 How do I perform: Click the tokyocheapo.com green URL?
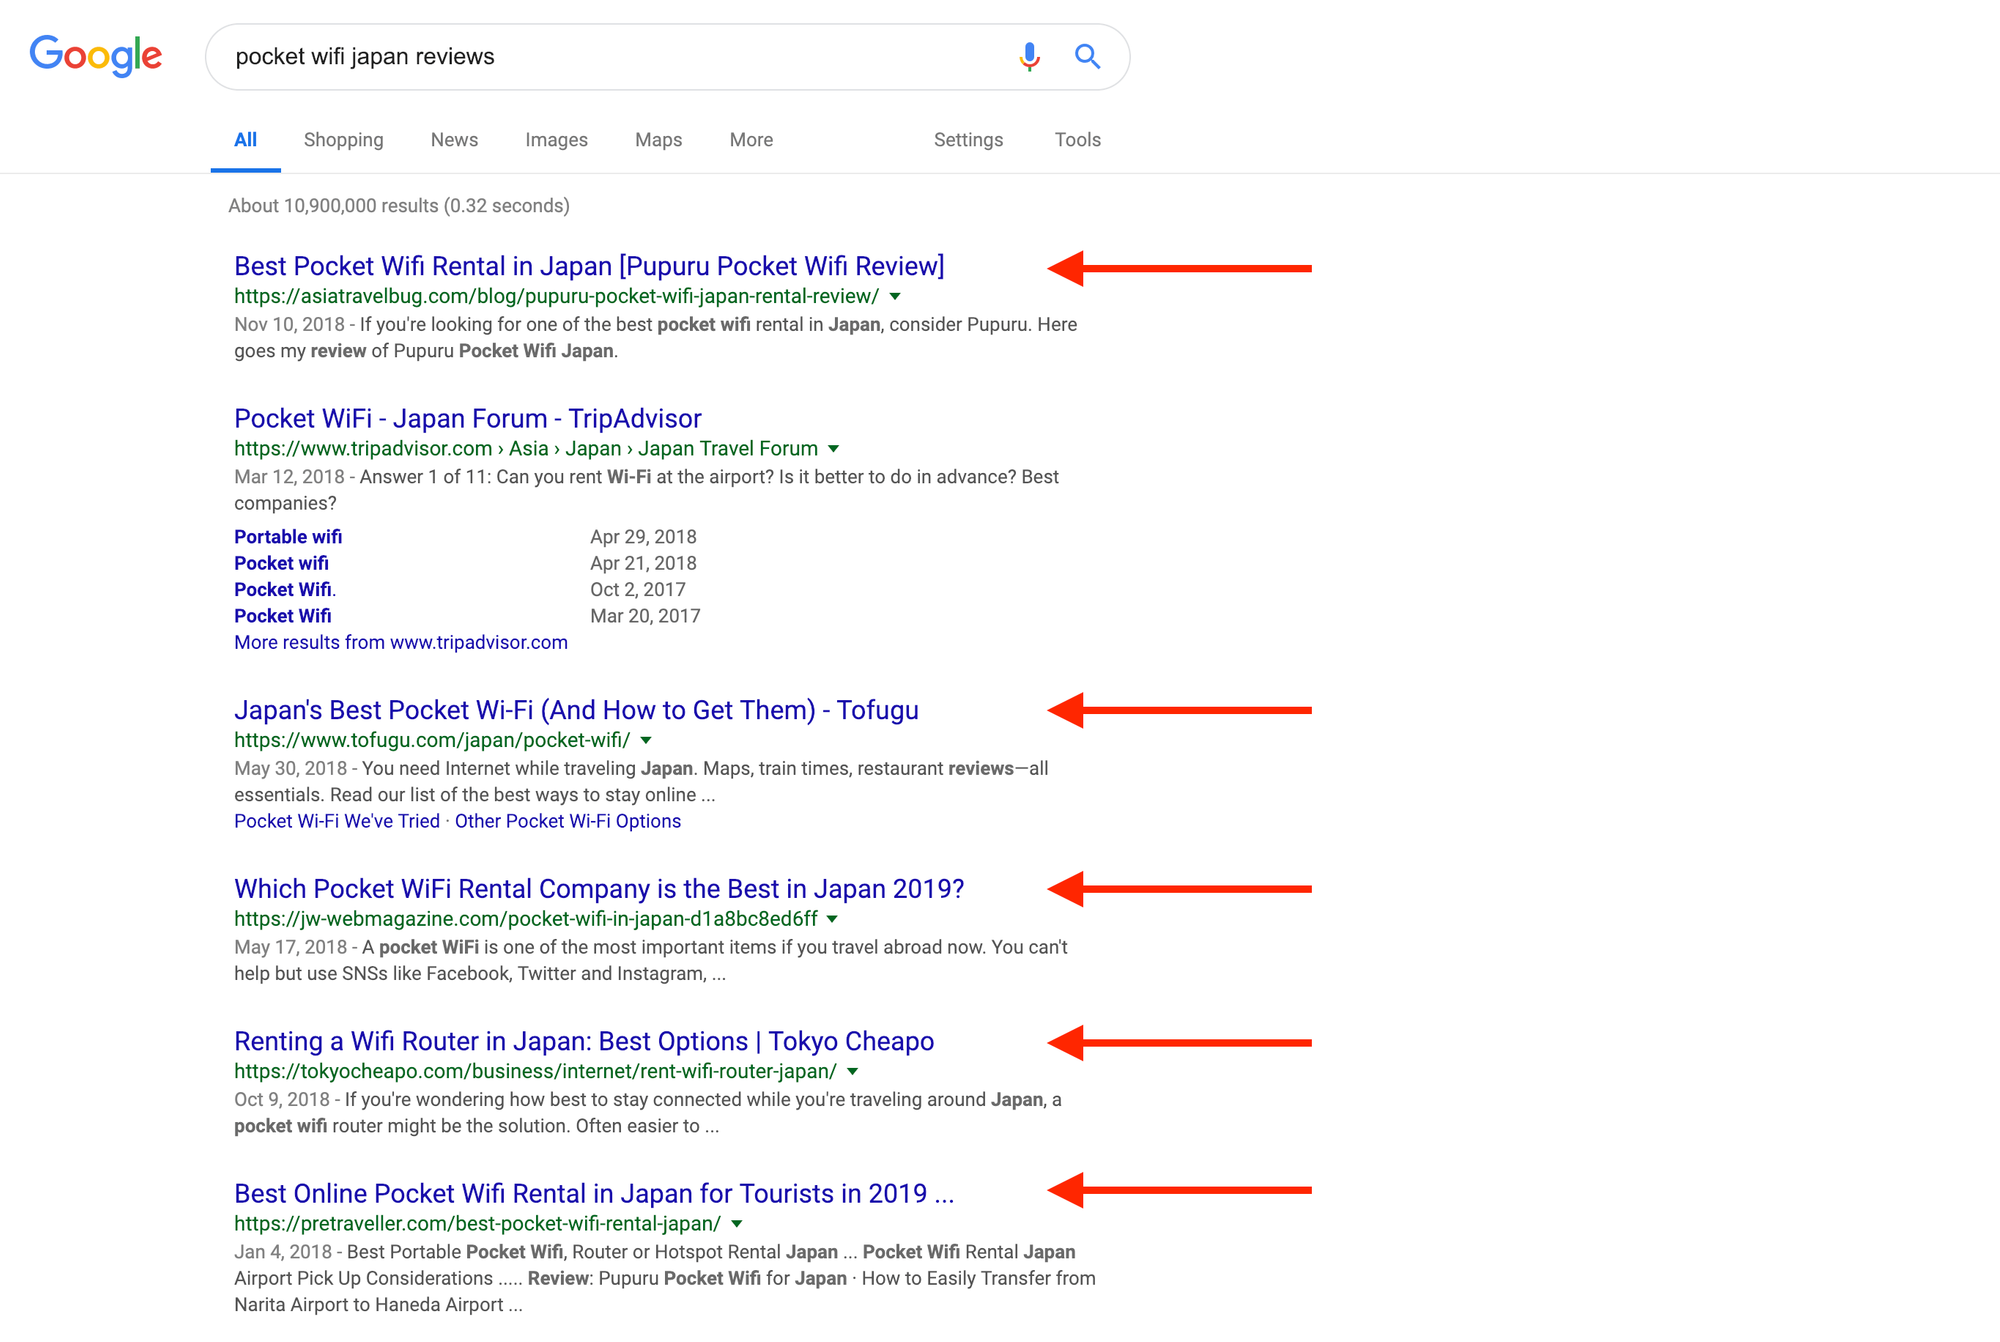(535, 1071)
